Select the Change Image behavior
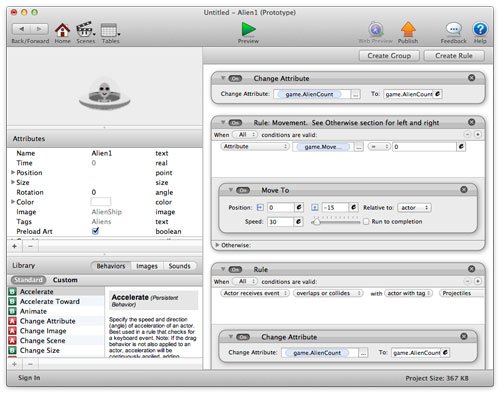The image size is (500, 393). point(56,331)
